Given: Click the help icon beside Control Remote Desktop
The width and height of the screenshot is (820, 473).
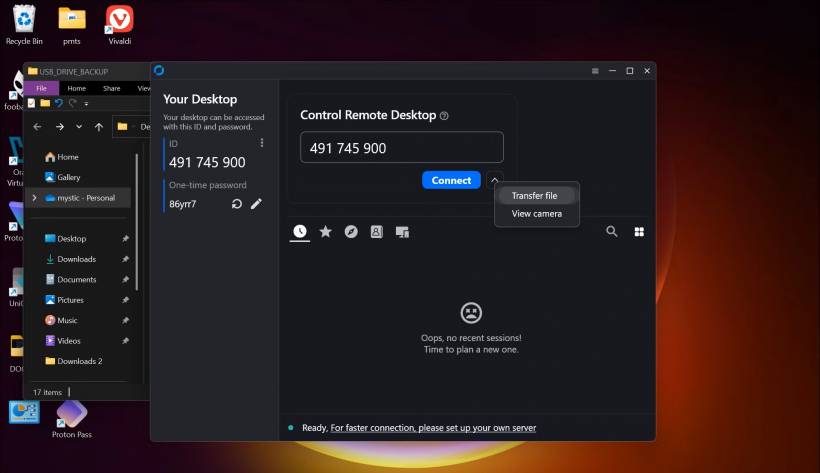Looking at the screenshot, I should (444, 116).
